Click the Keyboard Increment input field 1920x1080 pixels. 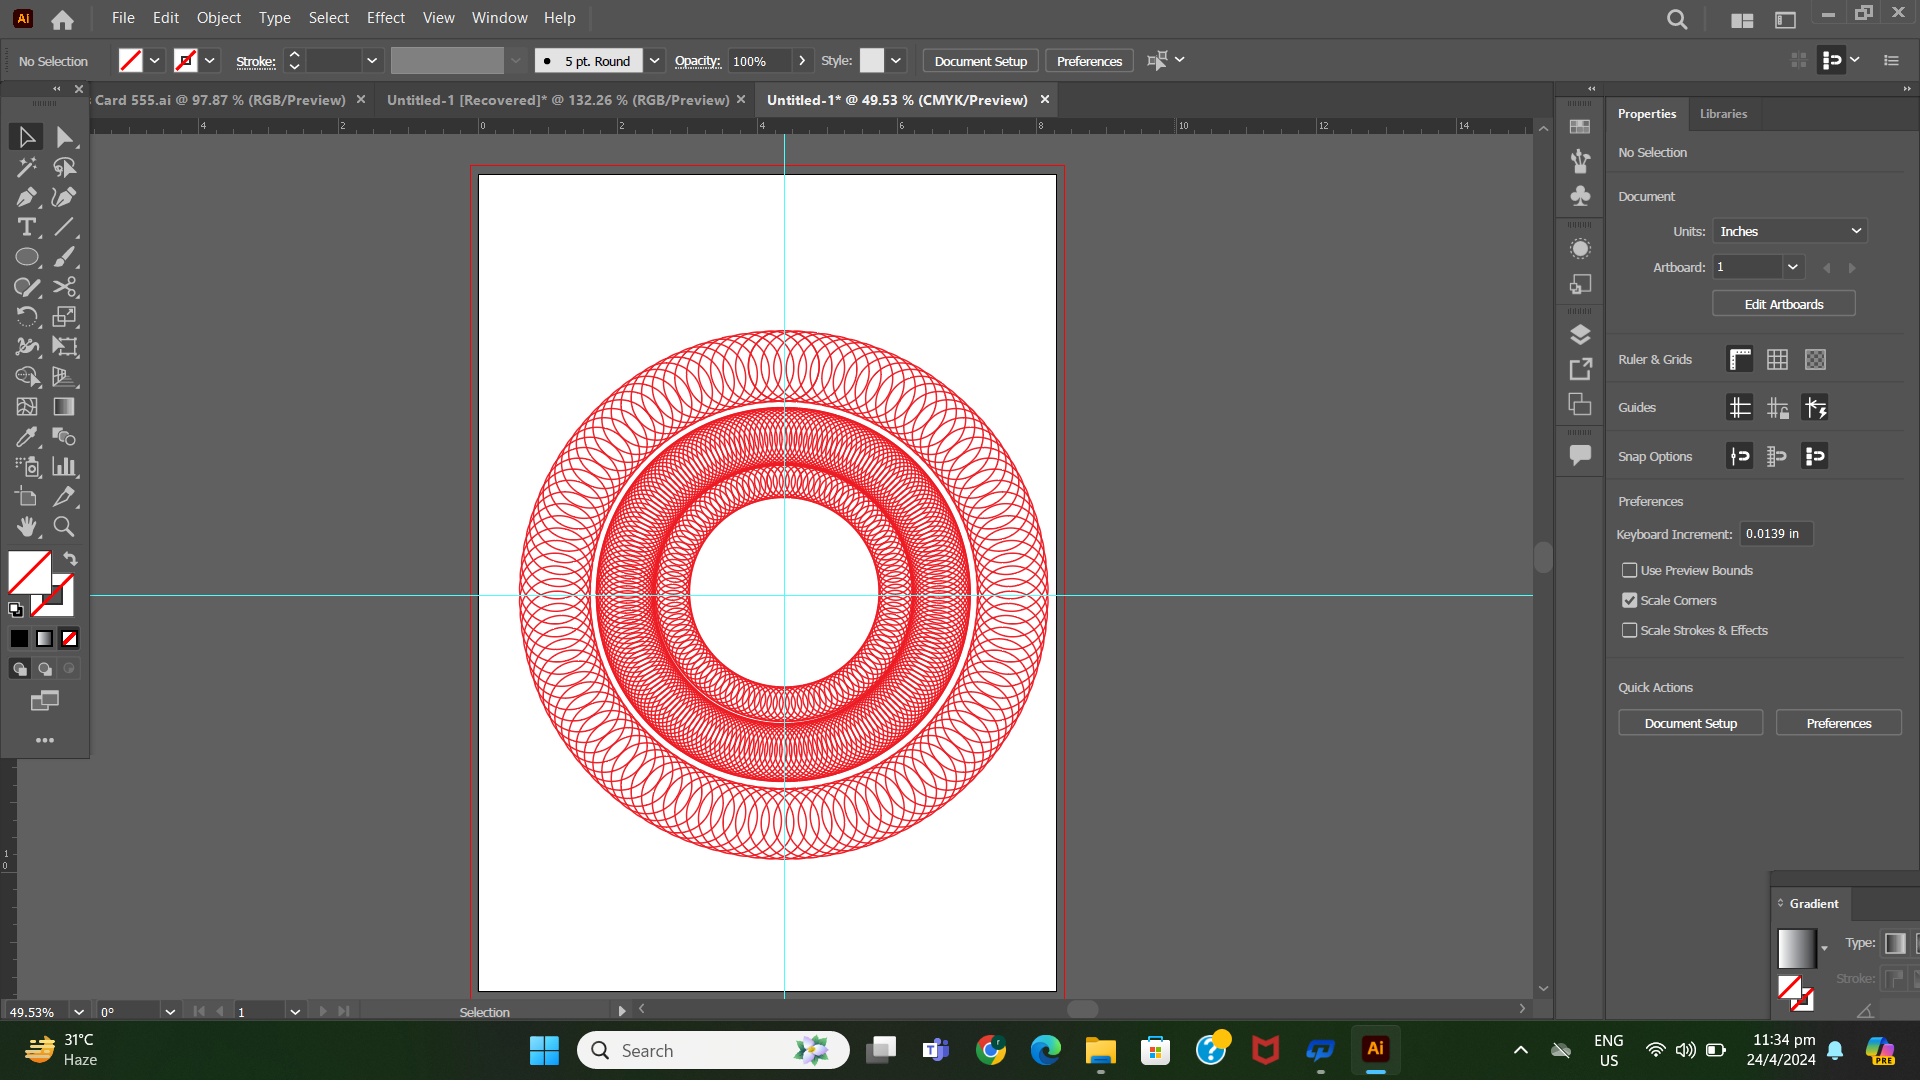[1776, 534]
